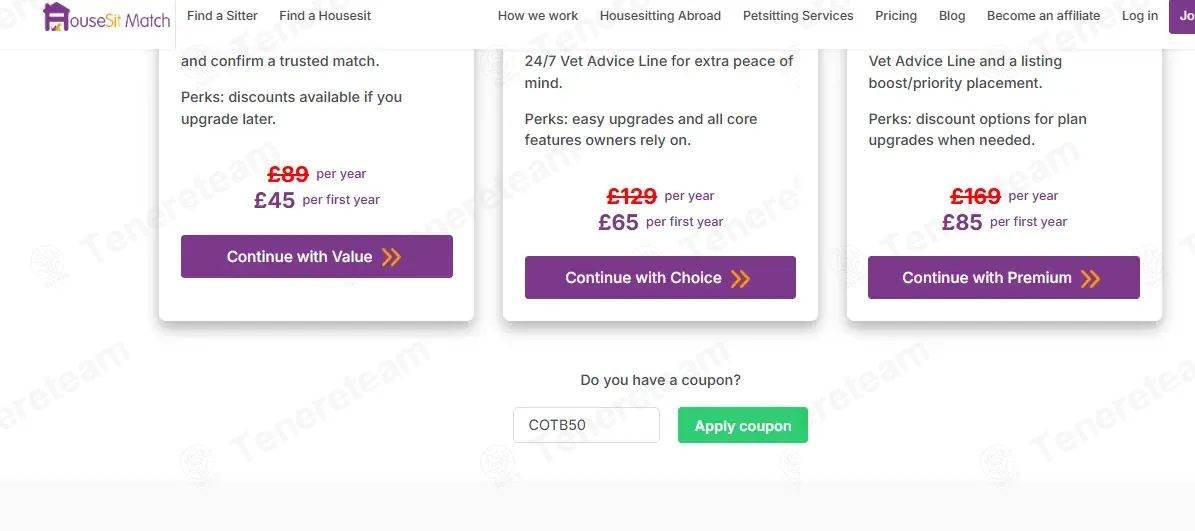Click the double chevron on the Value button
Viewport: 1195px width, 531px height.
click(391, 257)
